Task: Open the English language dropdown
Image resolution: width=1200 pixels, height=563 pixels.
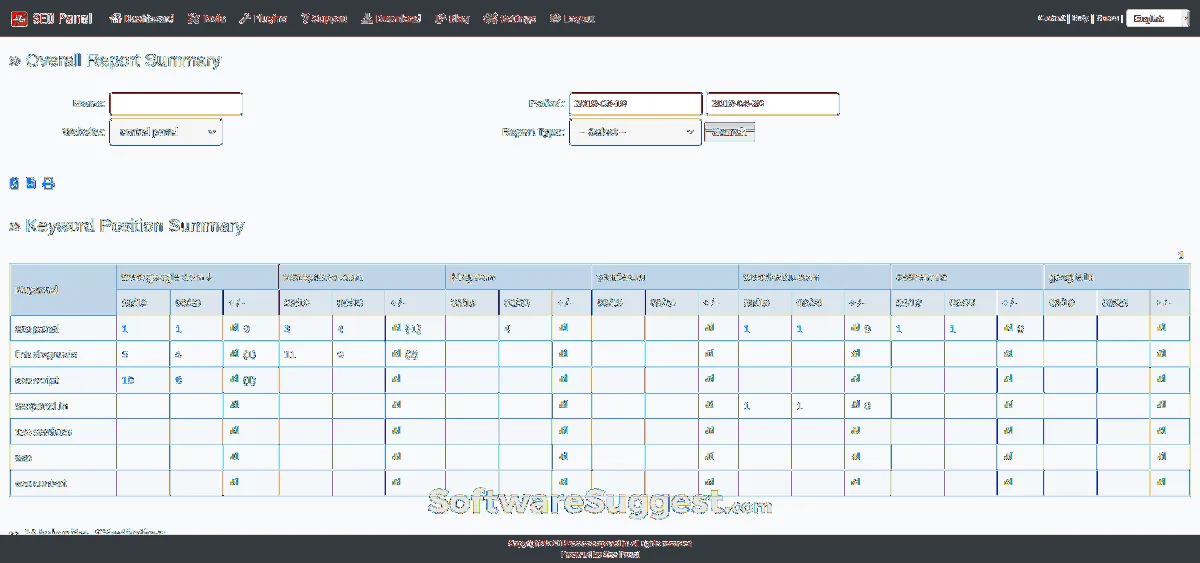Action: (x=1156, y=18)
